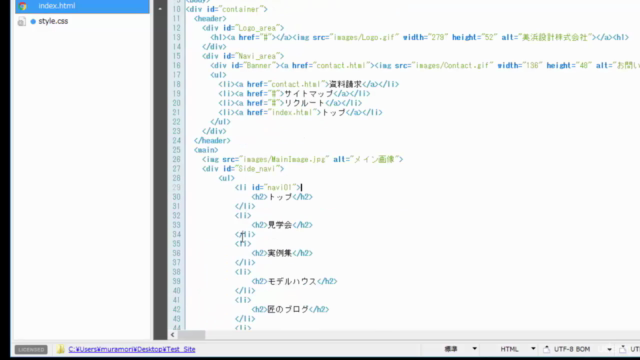The height and width of the screenshot is (360, 640).
Task: Click the h2 匠のブログ text in line 42
Action: (290, 309)
